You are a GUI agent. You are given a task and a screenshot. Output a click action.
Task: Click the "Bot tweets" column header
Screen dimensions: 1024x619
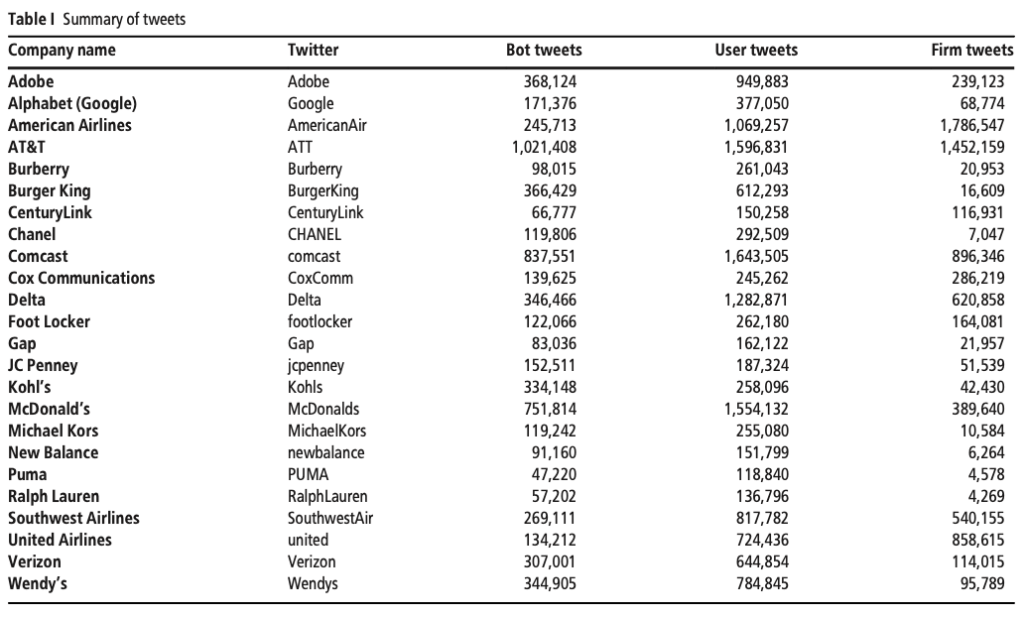(x=544, y=50)
